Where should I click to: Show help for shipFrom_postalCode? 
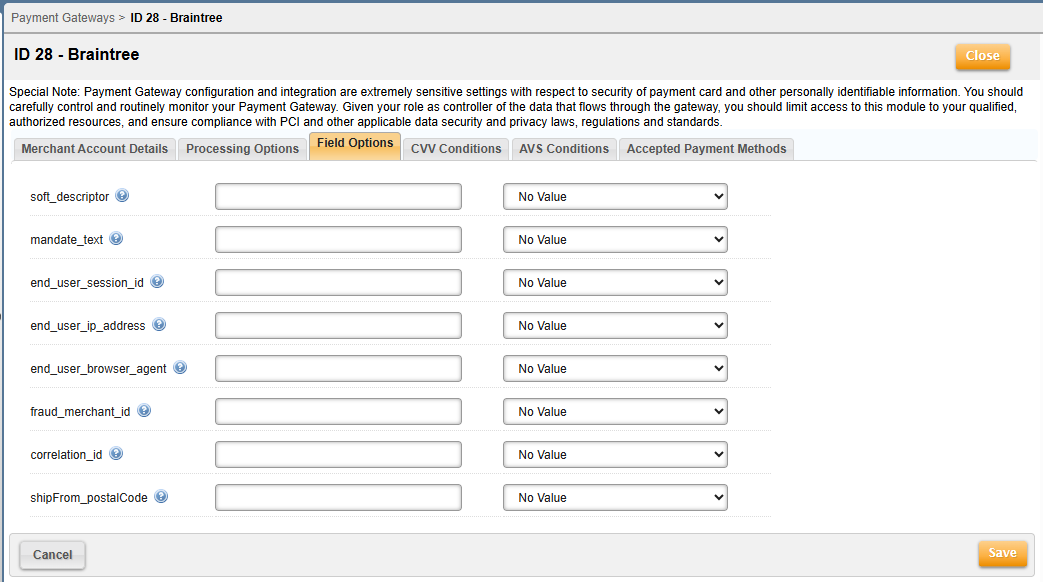point(161,497)
